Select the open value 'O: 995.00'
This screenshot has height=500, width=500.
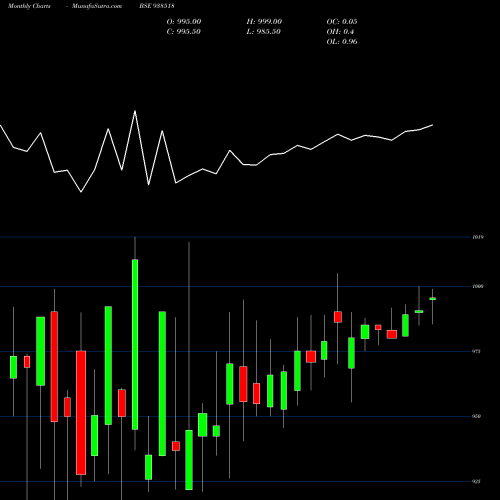click(x=184, y=22)
